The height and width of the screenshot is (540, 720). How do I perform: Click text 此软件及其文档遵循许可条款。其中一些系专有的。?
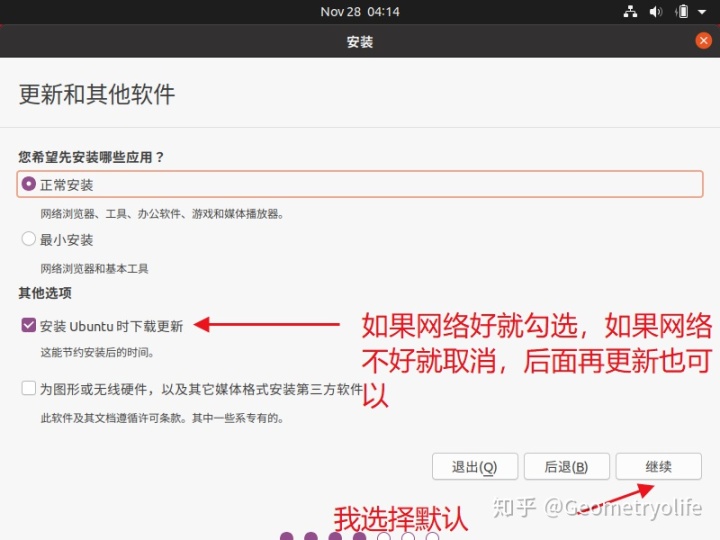(x=162, y=418)
